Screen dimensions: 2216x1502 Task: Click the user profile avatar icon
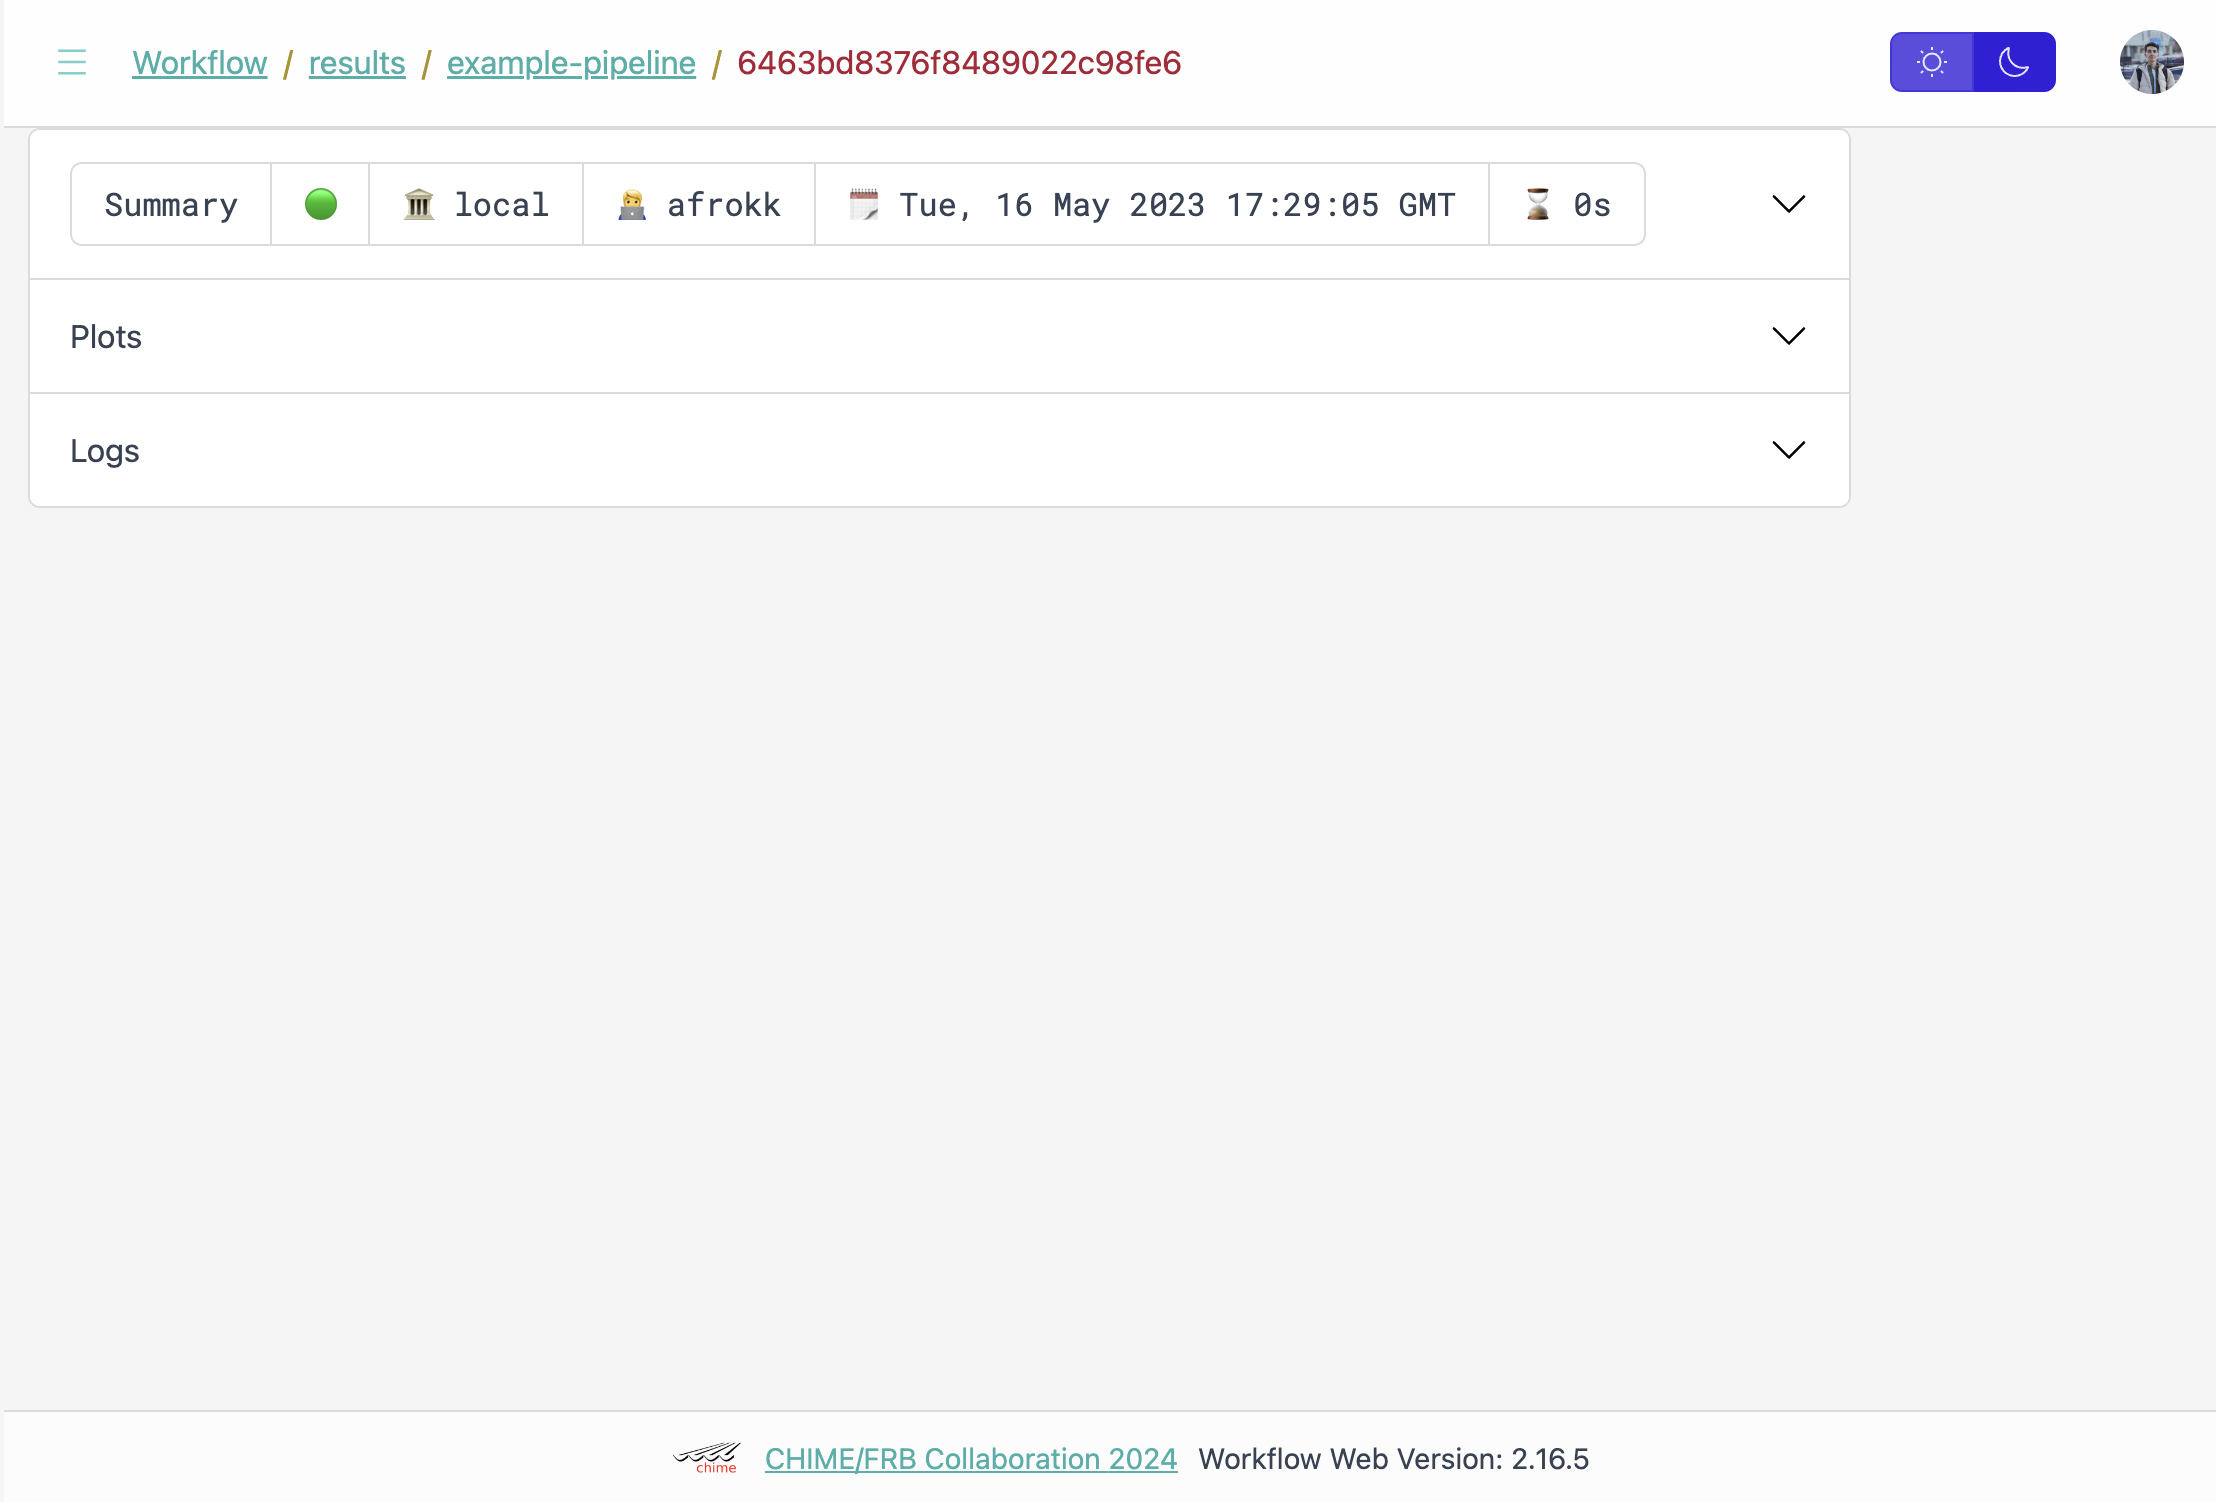2152,62
